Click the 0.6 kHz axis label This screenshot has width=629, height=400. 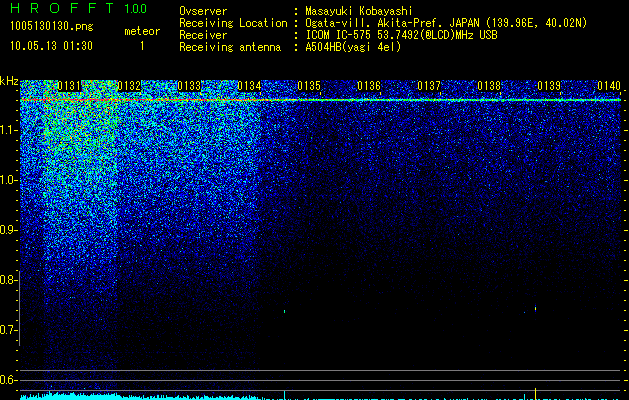(x=7, y=380)
